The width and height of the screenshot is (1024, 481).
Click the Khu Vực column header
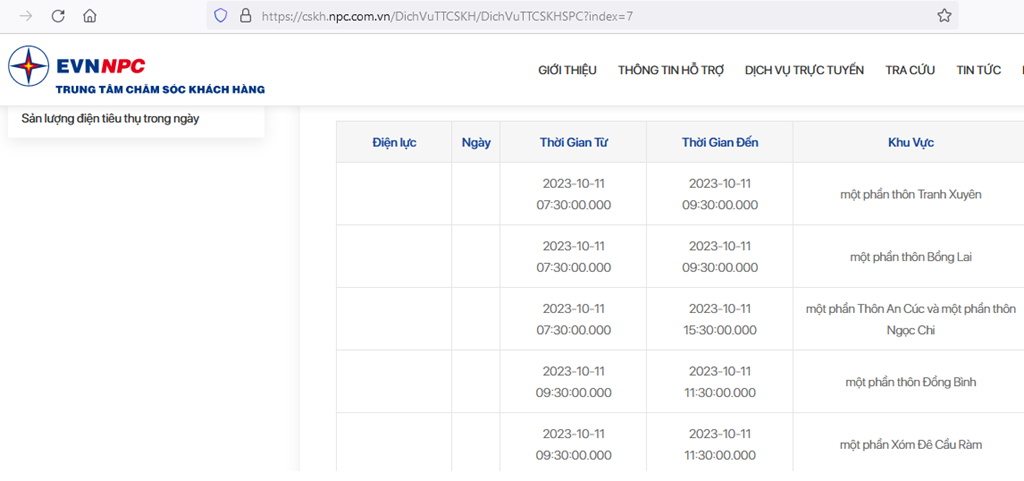[x=910, y=142]
